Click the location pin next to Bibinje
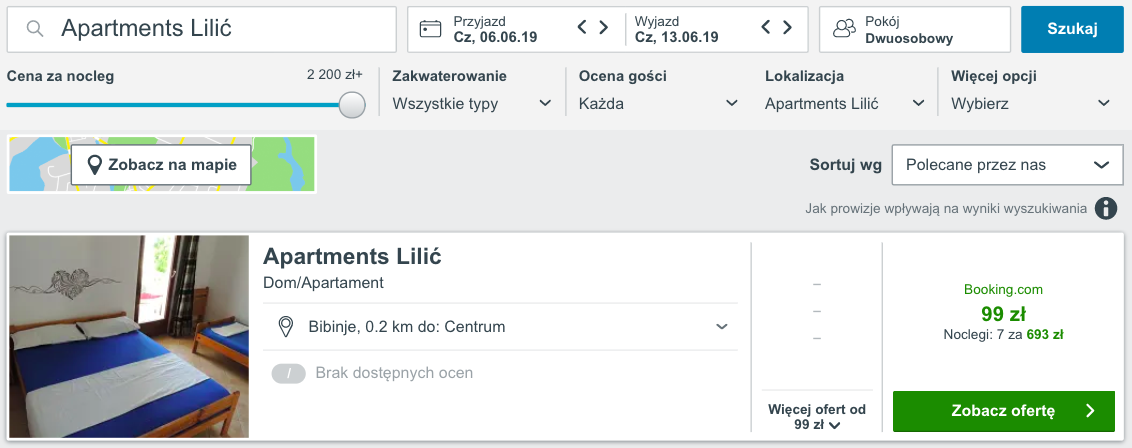The height and width of the screenshot is (448, 1132). tap(286, 327)
